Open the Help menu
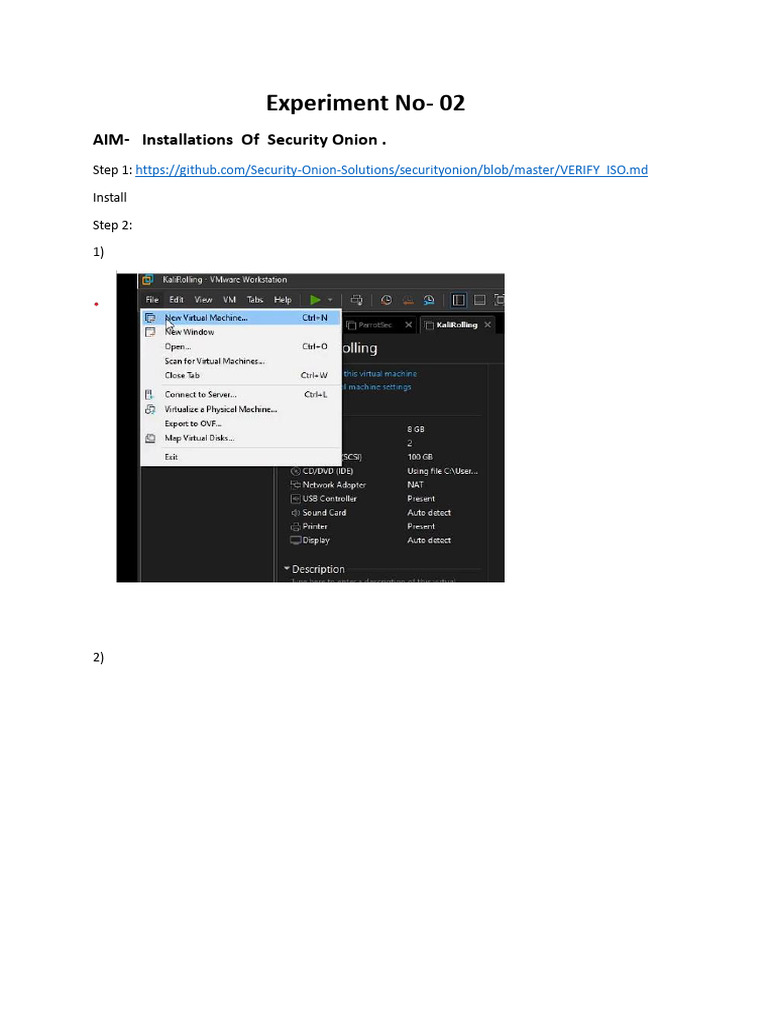Viewport: 768px width, 1024px height. [x=283, y=300]
